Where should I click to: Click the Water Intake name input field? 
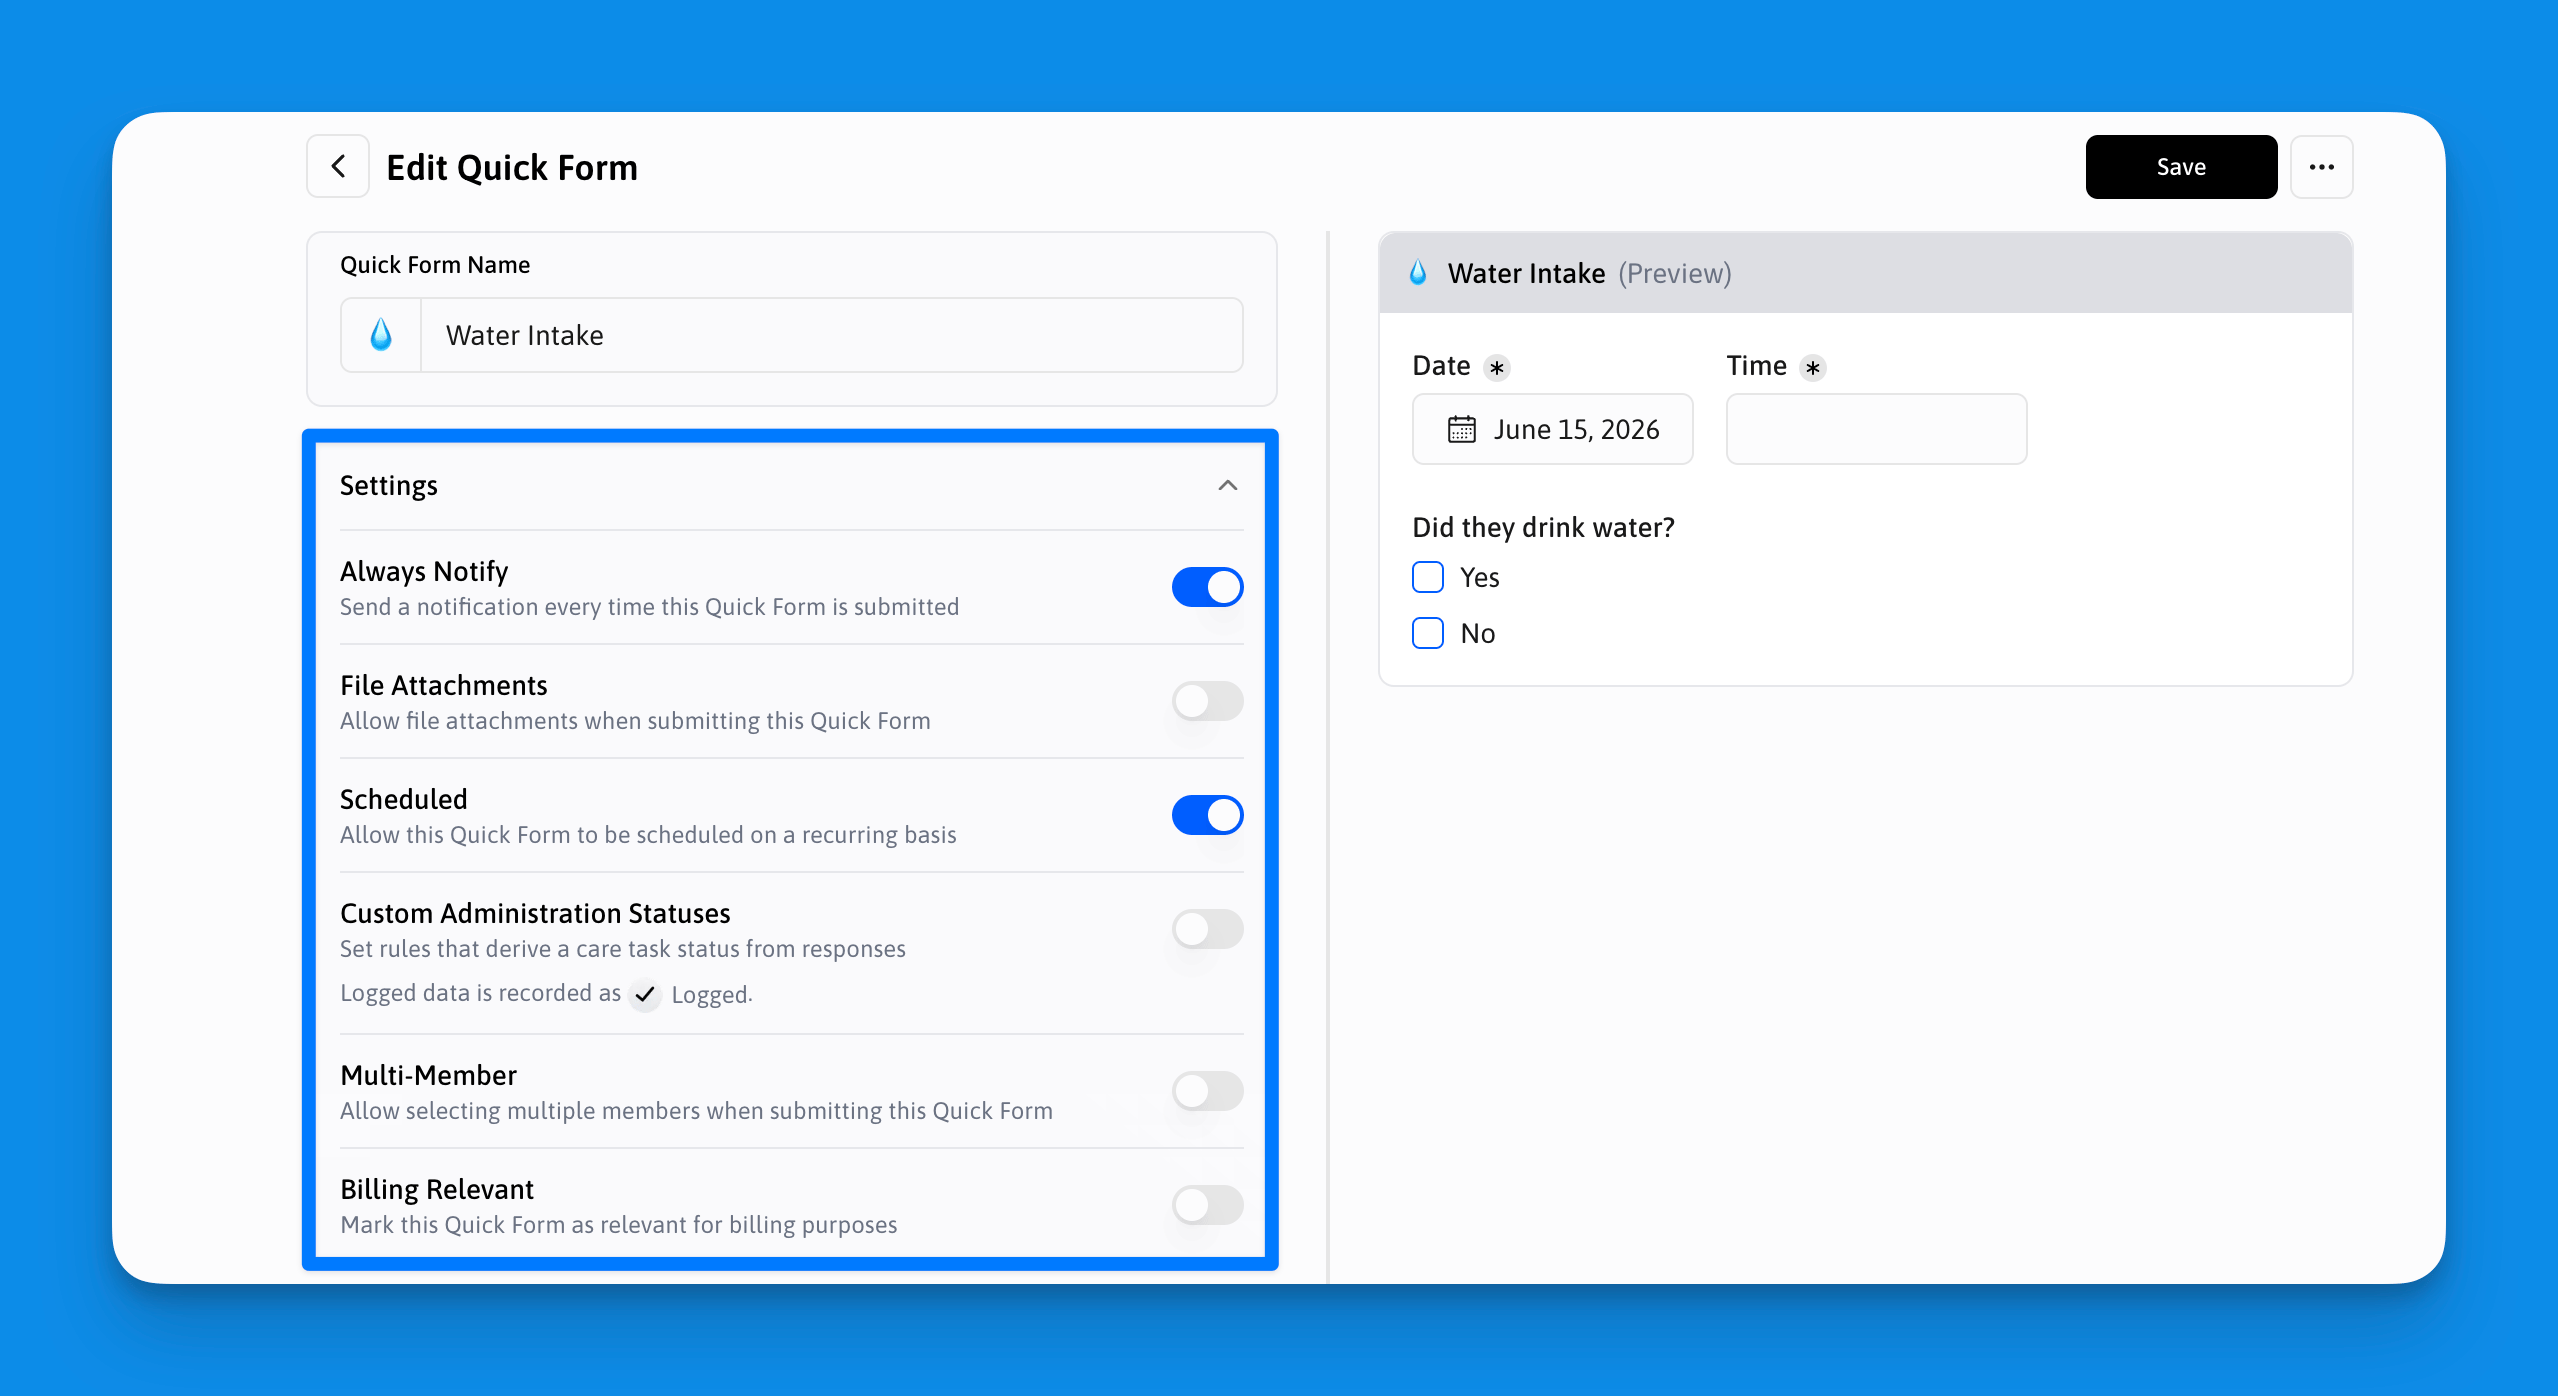[832, 335]
